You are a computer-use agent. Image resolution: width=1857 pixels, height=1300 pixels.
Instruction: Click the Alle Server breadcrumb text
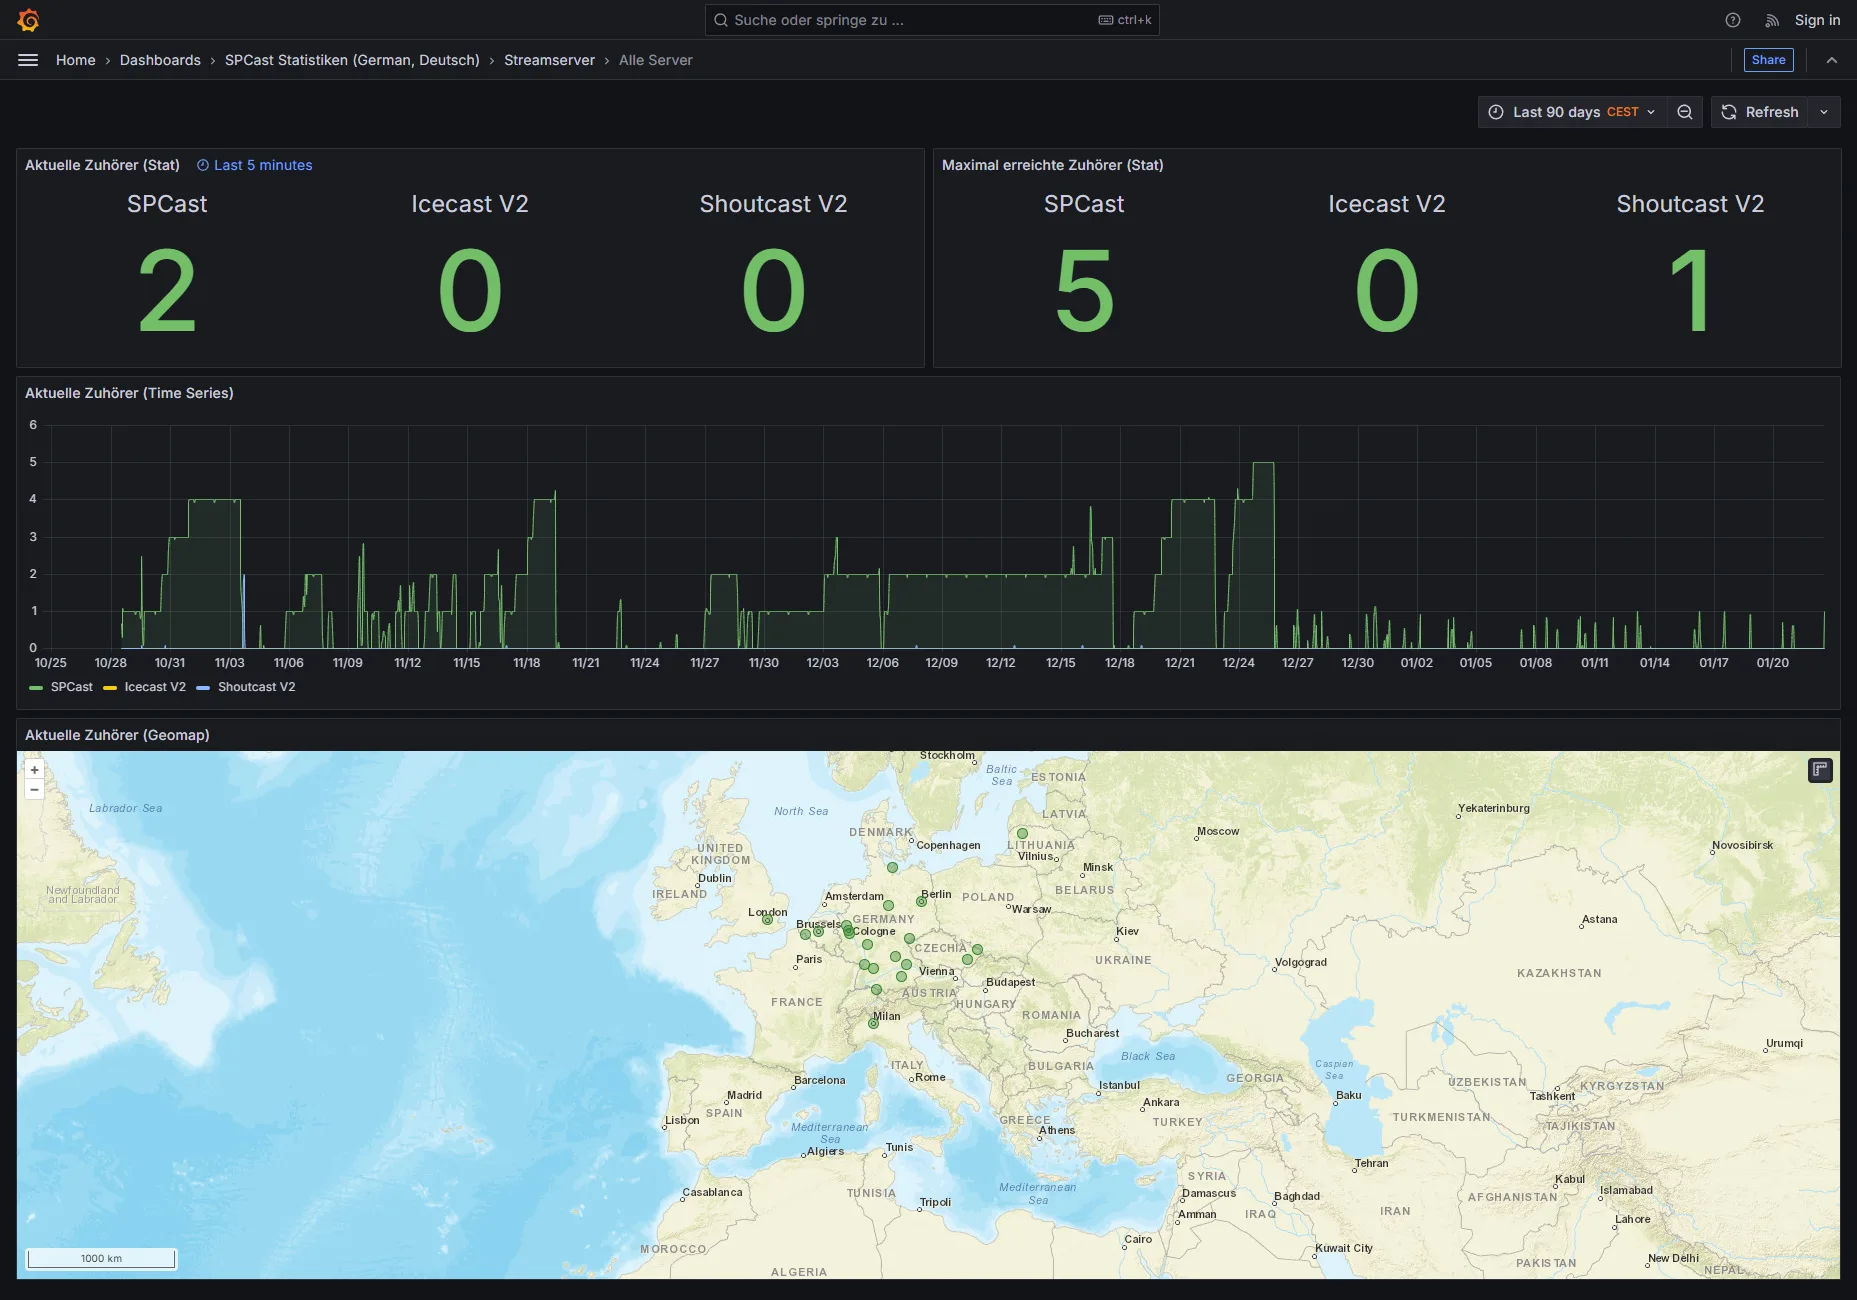click(x=655, y=60)
